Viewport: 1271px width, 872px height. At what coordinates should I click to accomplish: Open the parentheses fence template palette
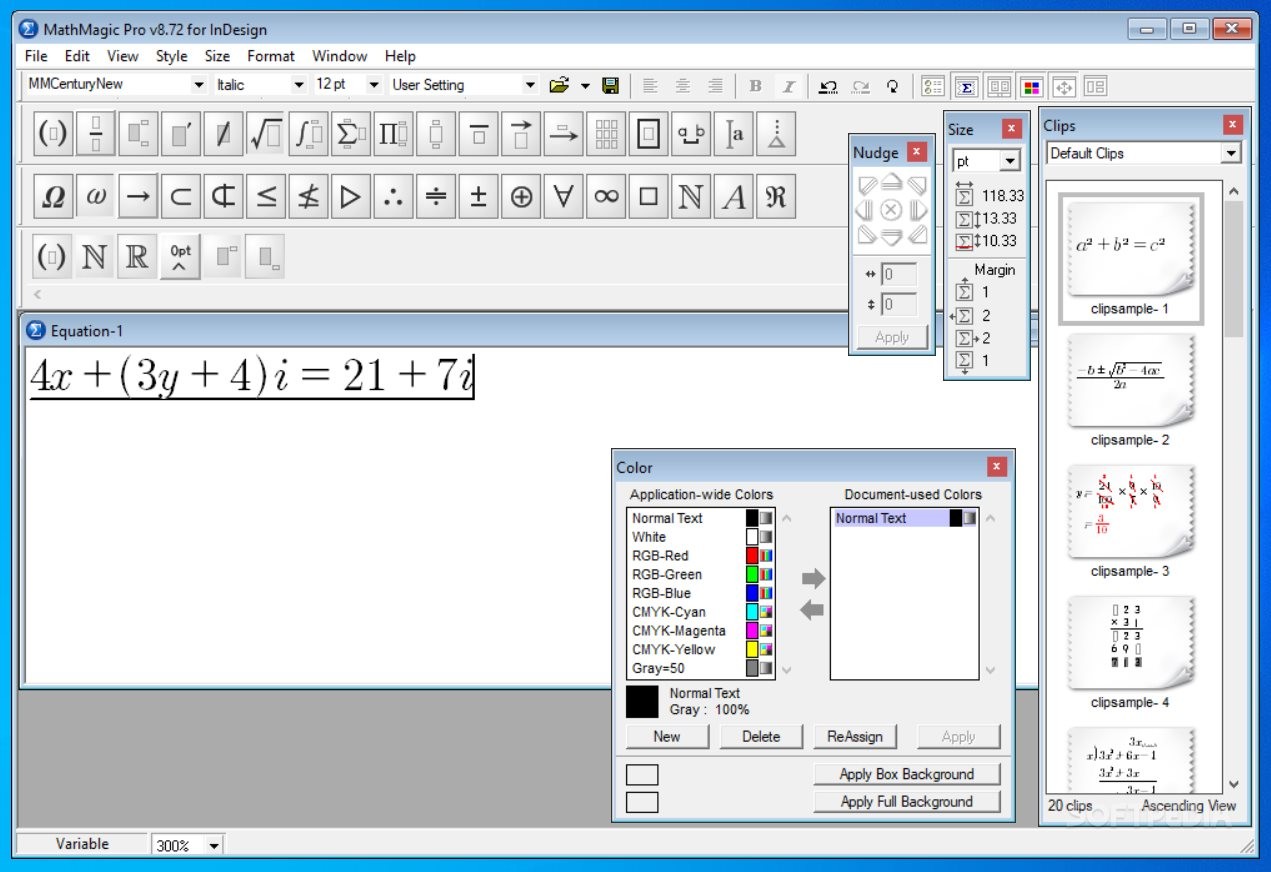click(x=53, y=134)
